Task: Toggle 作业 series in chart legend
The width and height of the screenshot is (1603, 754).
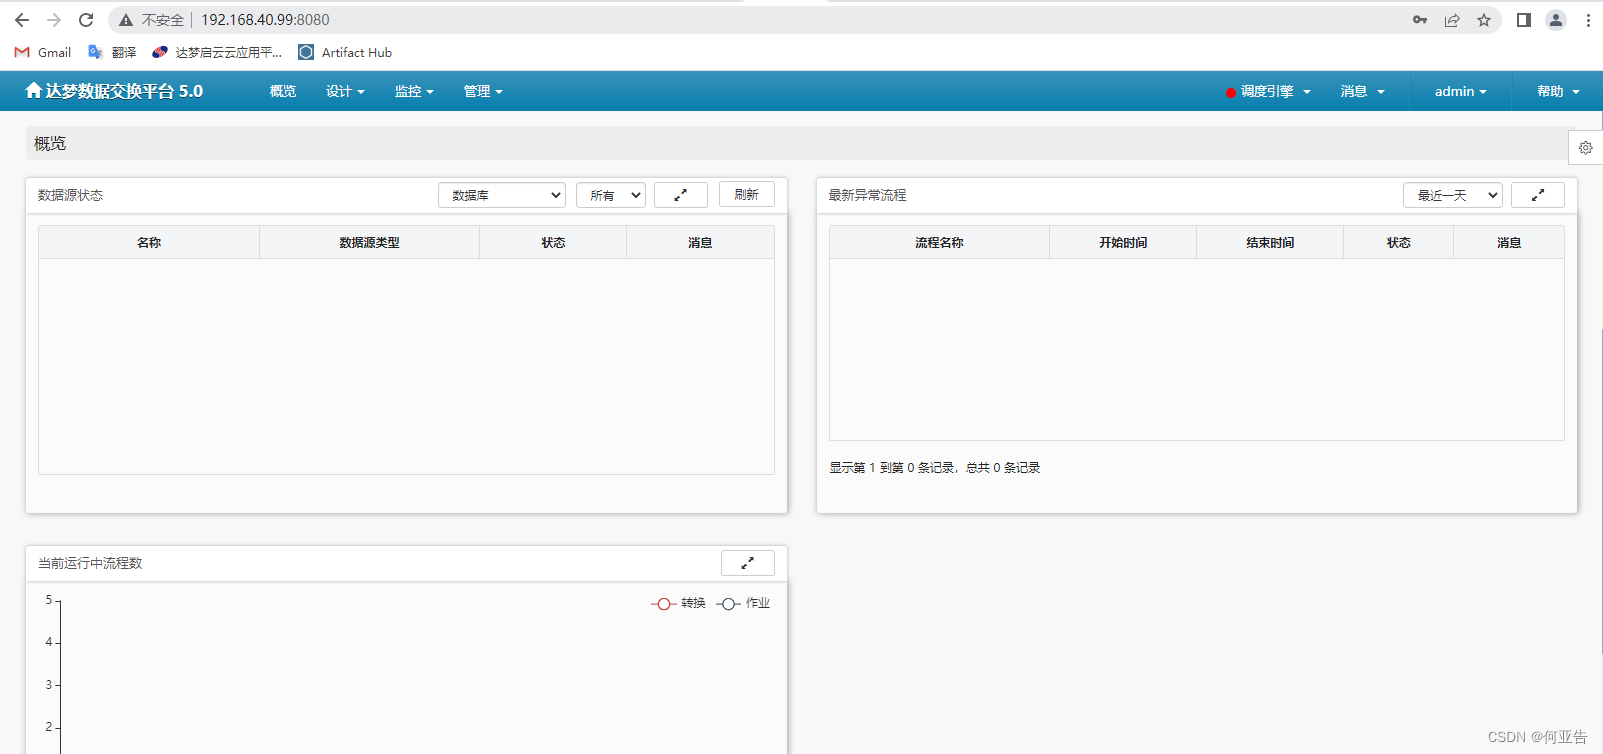Action: pos(743,603)
